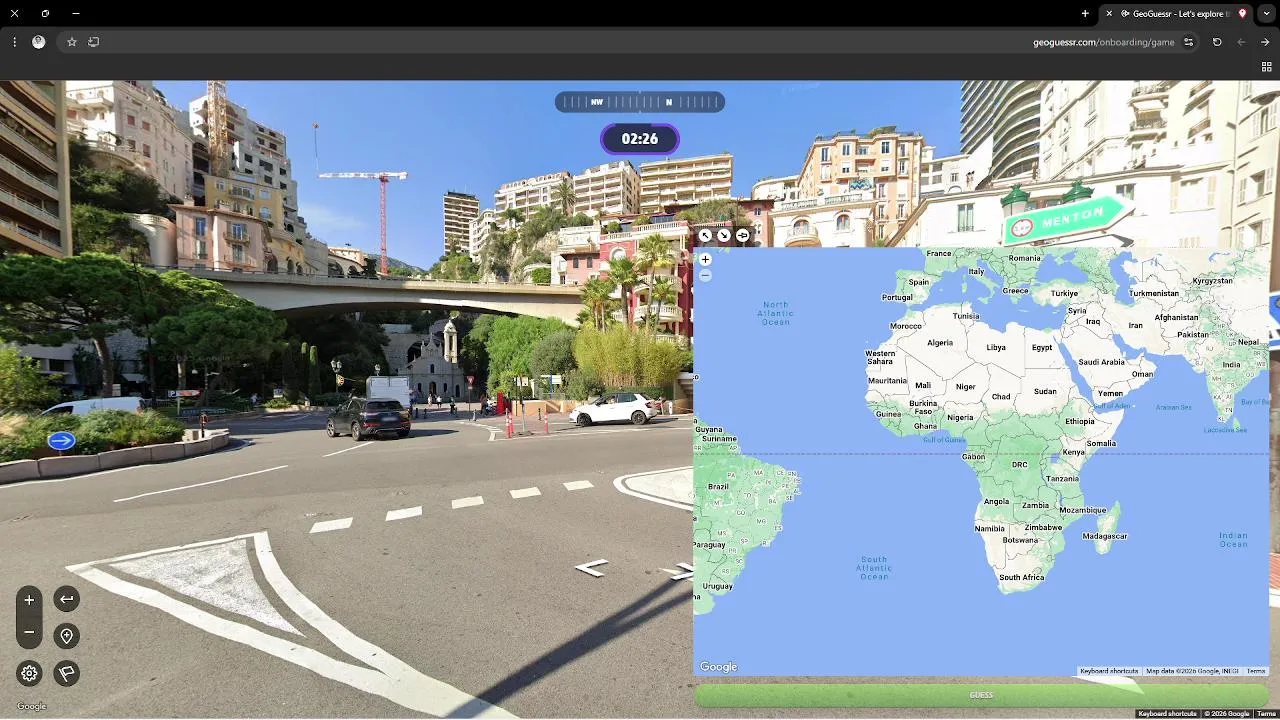This screenshot has width=1280, height=720.
Task: Click on Egypt on the map
Action: 1042,347
